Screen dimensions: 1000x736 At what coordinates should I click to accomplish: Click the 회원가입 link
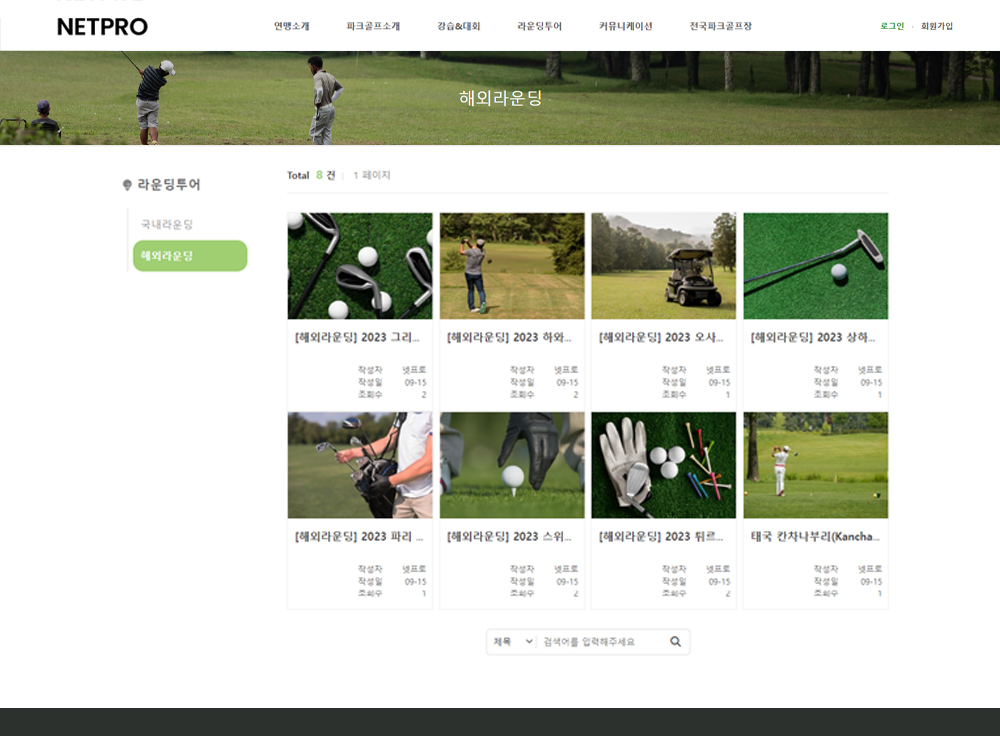(x=937, y=27)
